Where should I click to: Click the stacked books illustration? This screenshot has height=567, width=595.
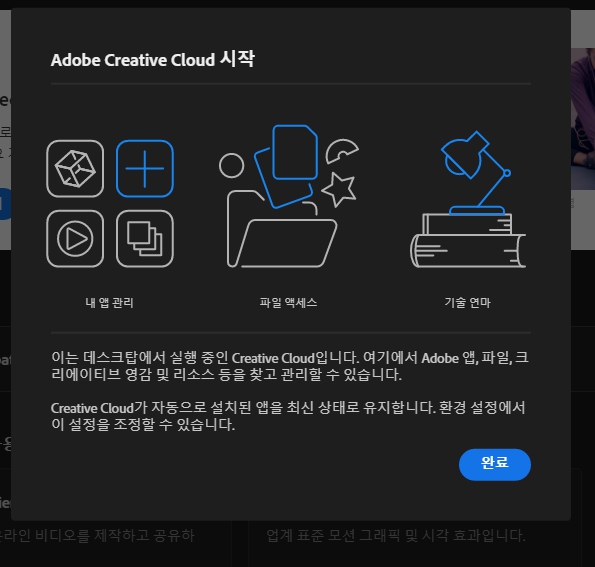(468, 241)
